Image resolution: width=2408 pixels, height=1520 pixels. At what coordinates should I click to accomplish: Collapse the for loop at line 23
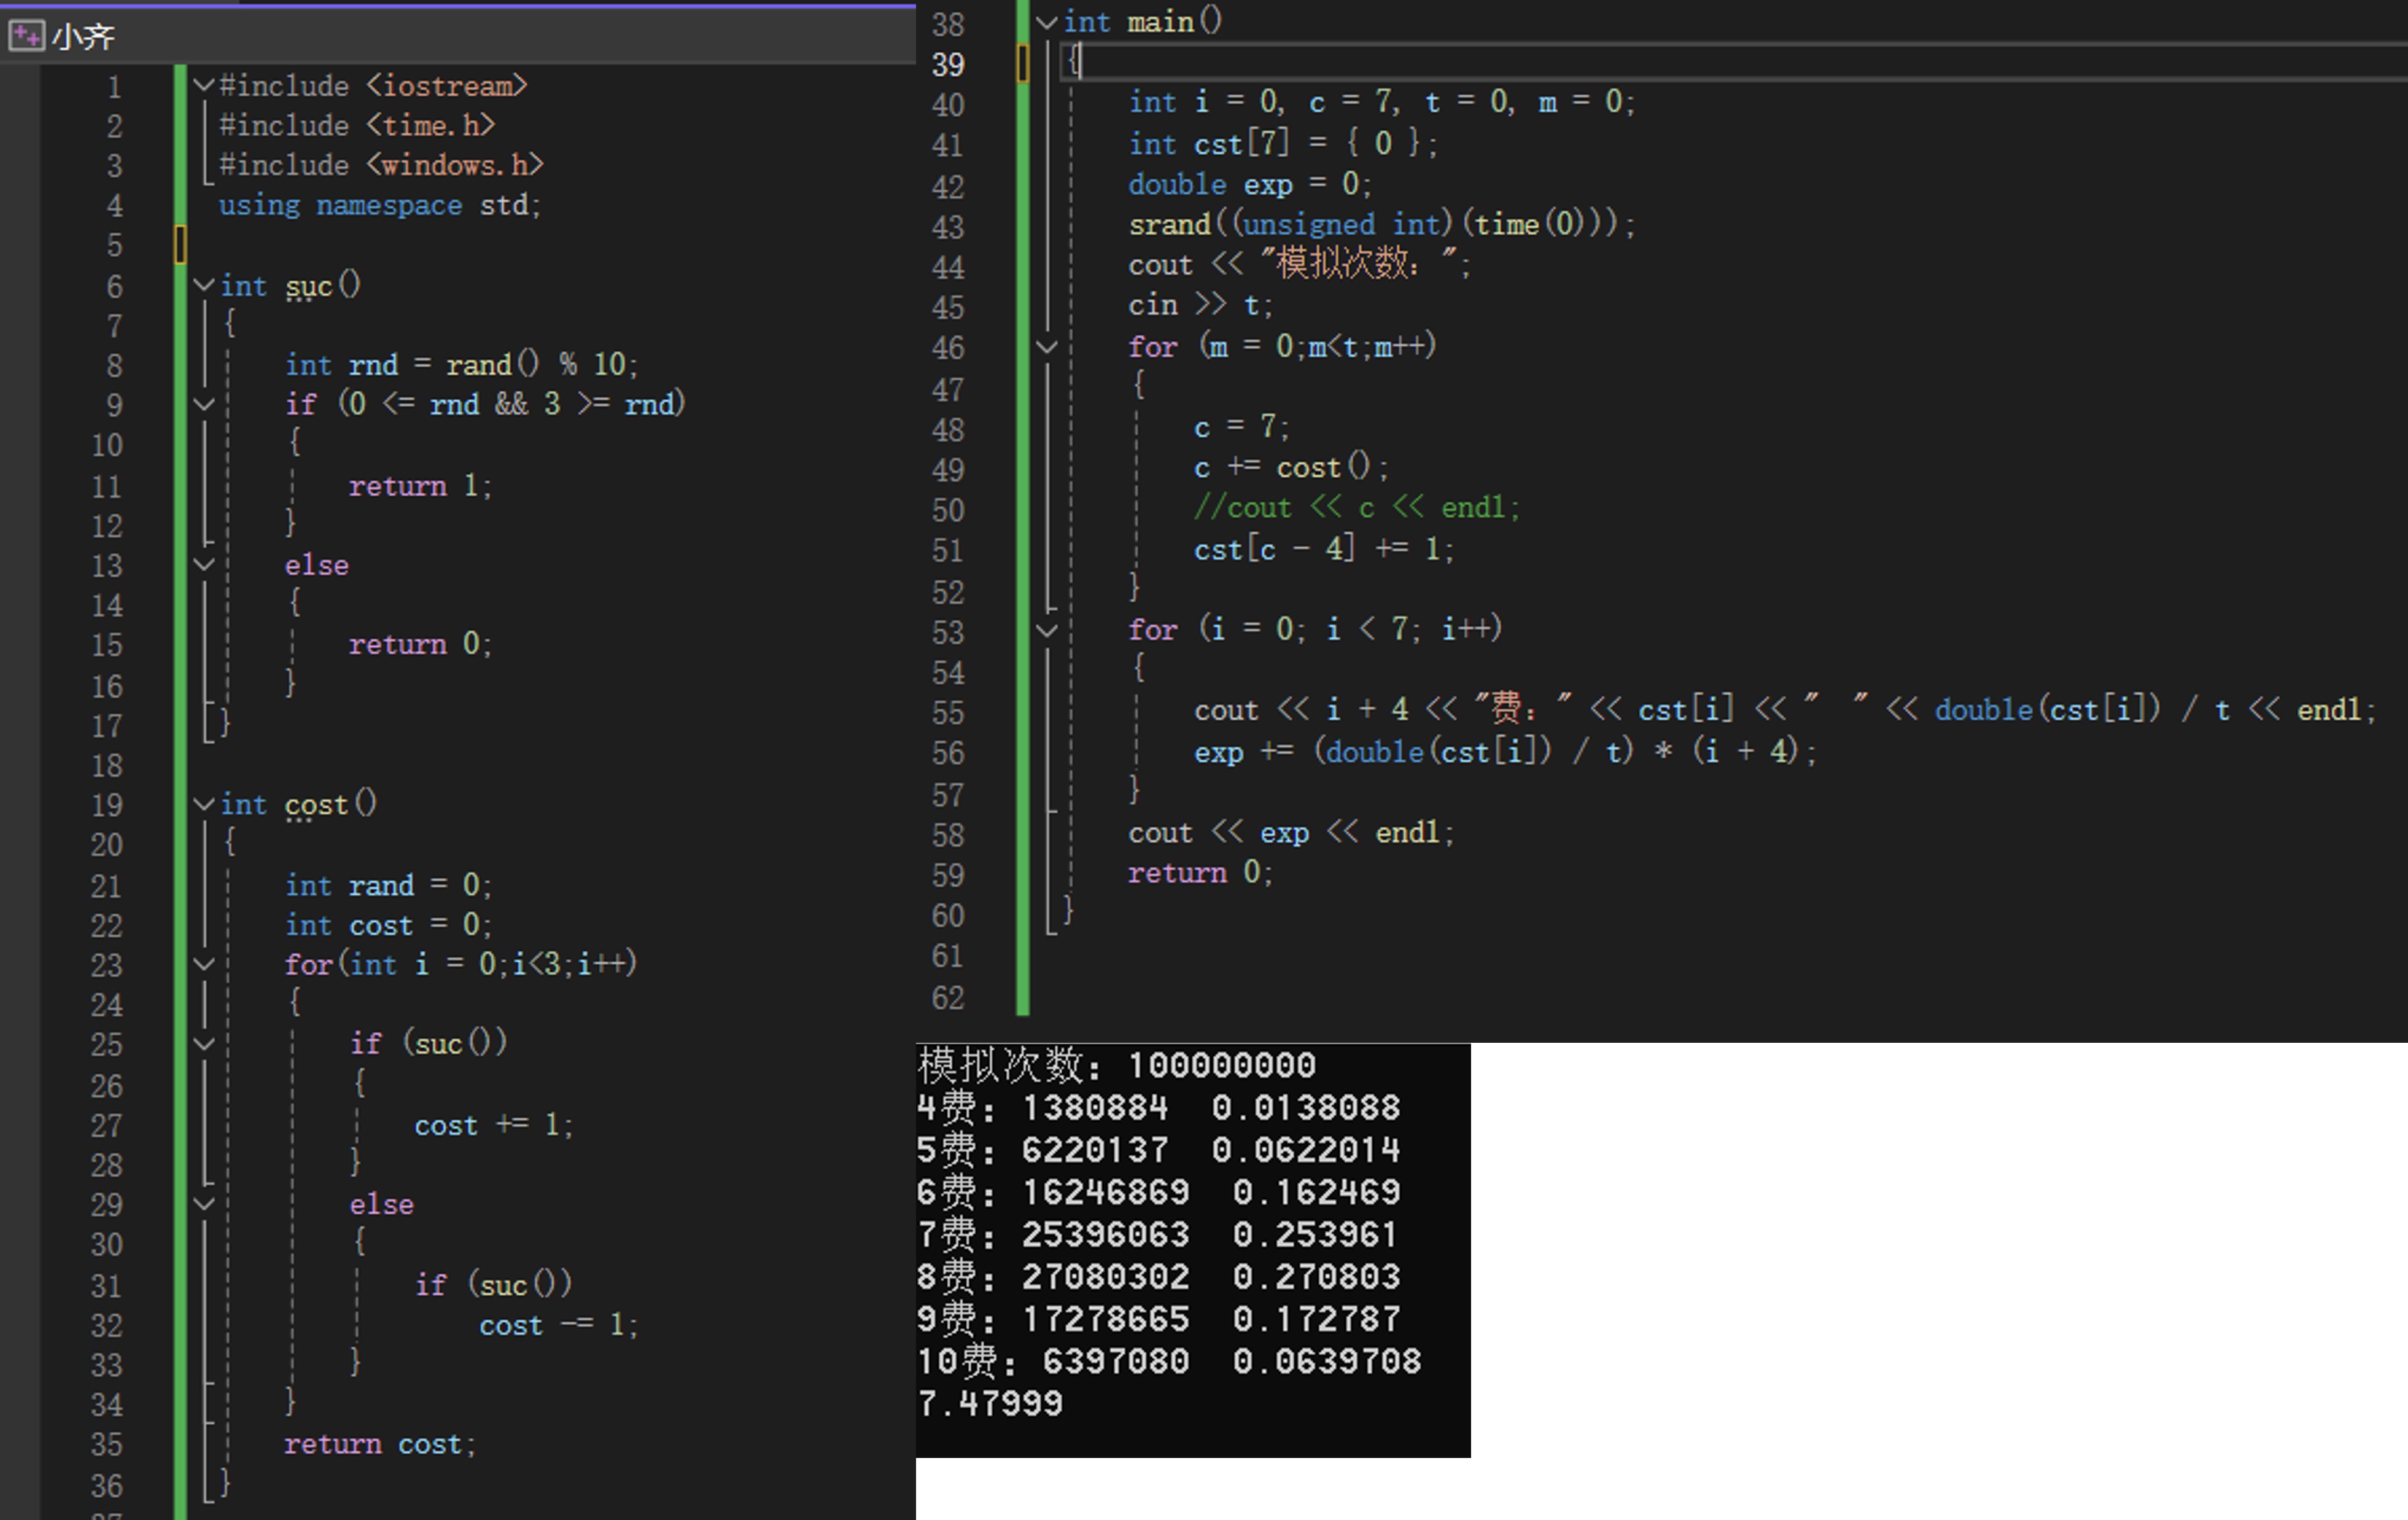point(204,964)
